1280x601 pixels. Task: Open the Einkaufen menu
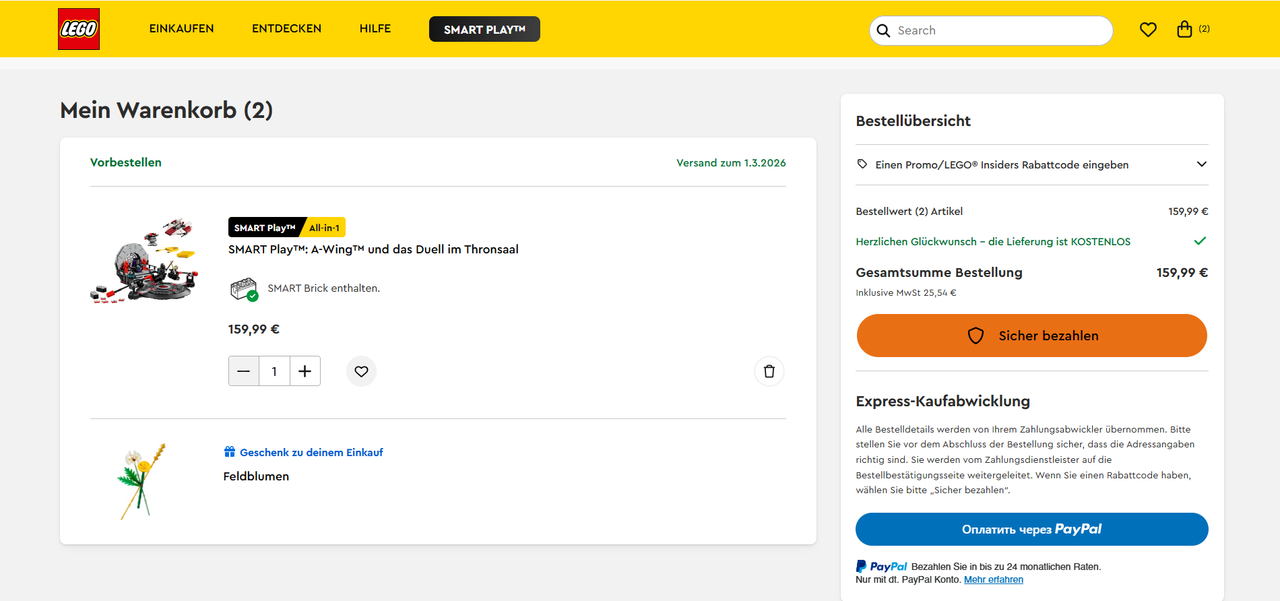[x=181, y=29]
